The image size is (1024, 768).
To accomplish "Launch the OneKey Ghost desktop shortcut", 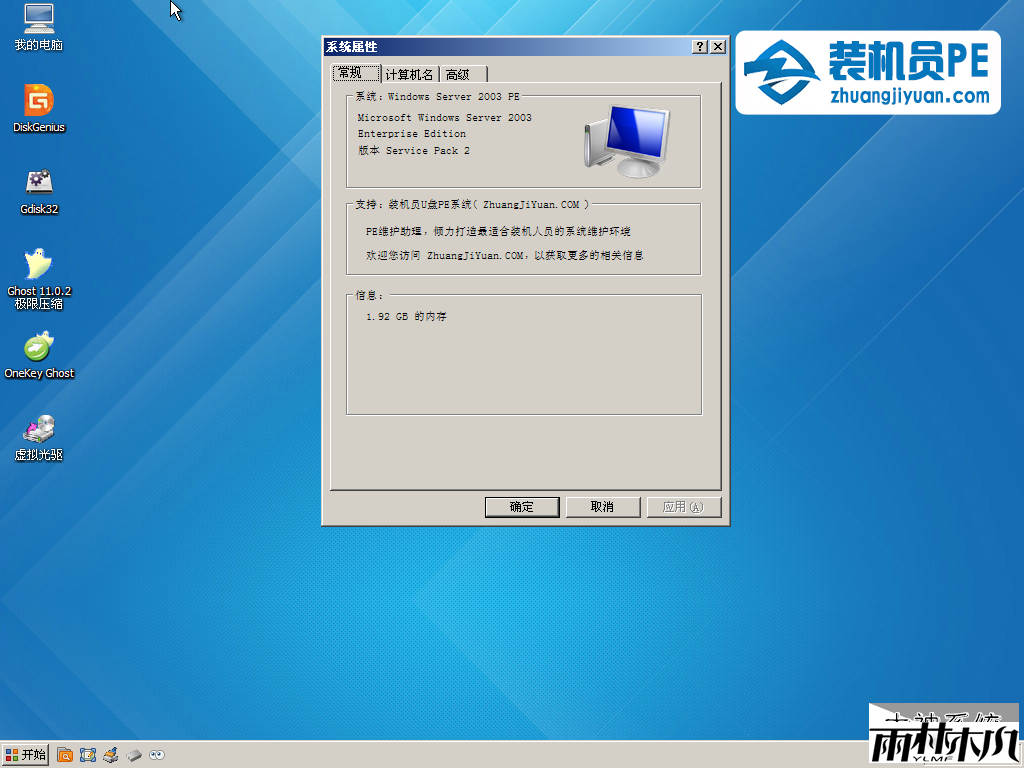I will [x=38, y=347].
